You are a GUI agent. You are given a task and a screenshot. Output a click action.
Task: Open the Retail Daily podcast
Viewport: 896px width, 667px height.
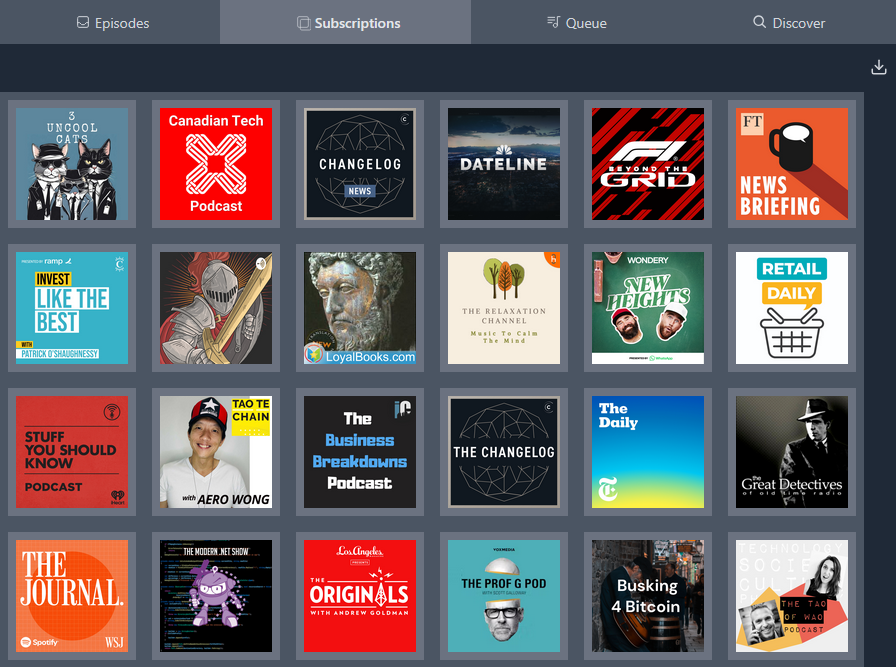(792, 308)
